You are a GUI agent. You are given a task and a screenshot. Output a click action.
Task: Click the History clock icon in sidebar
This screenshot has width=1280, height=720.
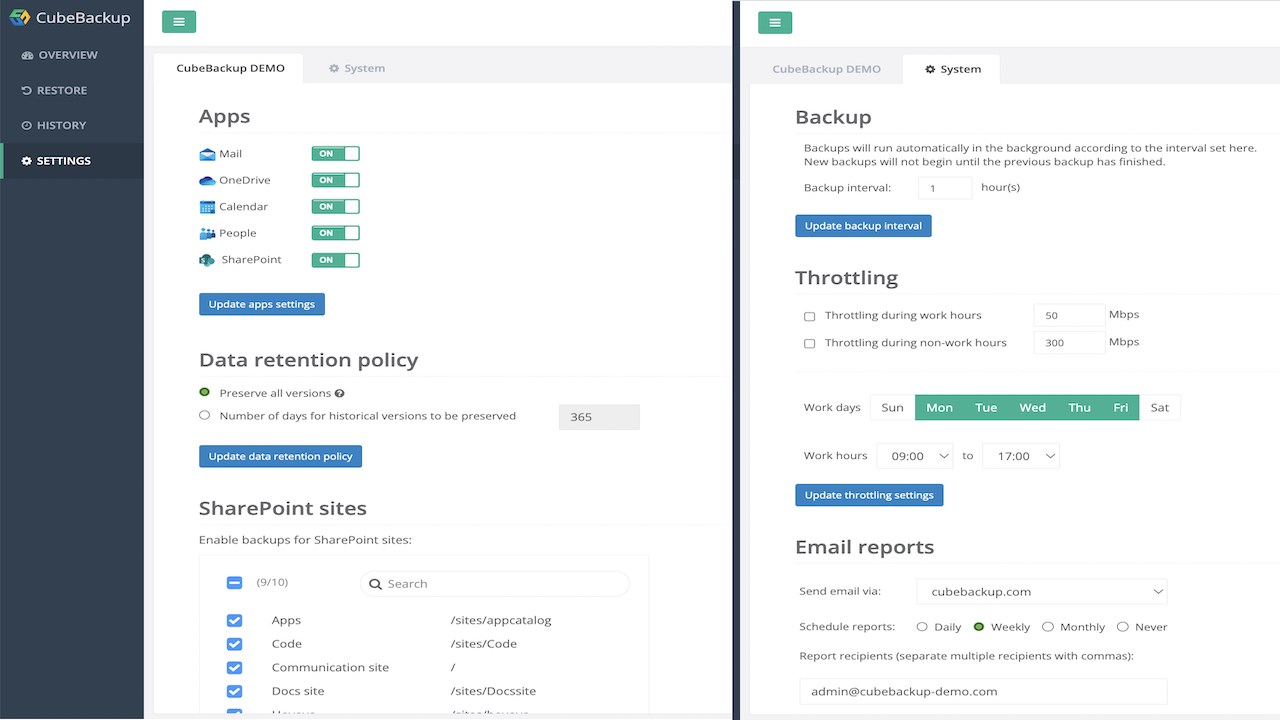27,125
